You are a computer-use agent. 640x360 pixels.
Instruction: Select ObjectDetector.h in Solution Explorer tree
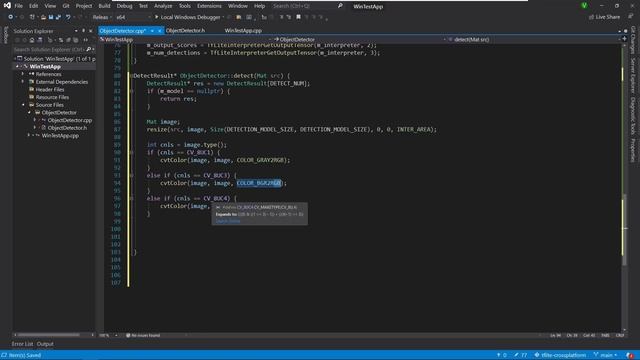[x=67, y=128]
